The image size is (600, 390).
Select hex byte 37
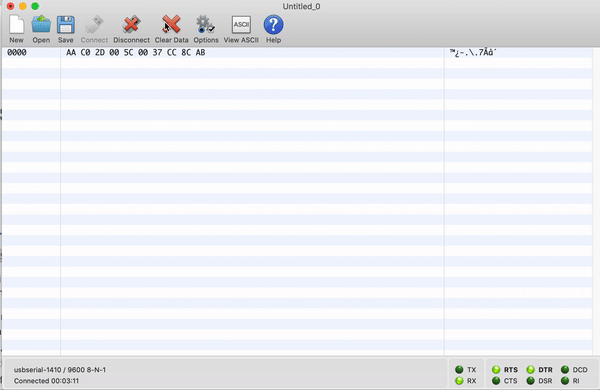pos(157,52)
